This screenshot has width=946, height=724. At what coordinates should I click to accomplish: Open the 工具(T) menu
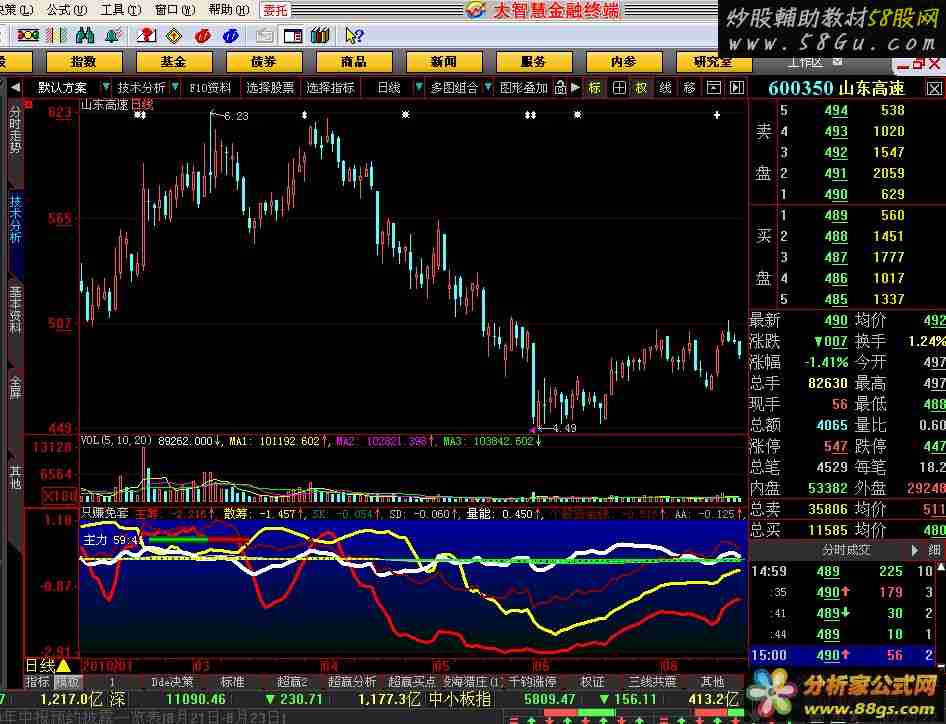119,10
